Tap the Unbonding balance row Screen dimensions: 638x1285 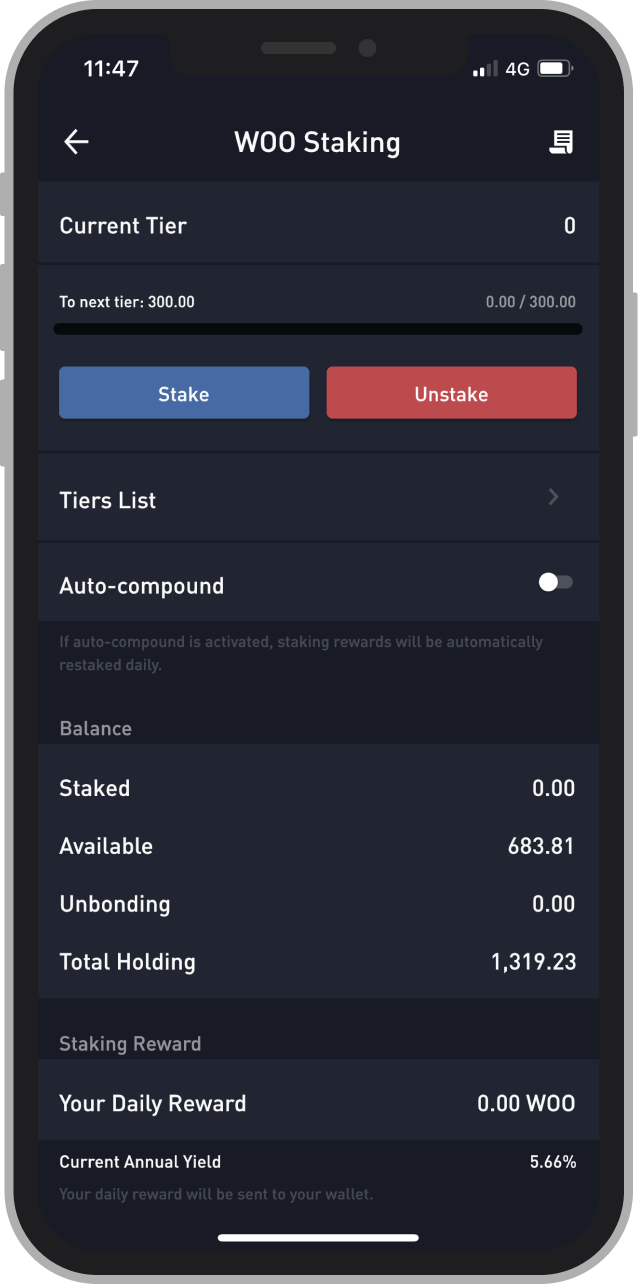point(319,904)
